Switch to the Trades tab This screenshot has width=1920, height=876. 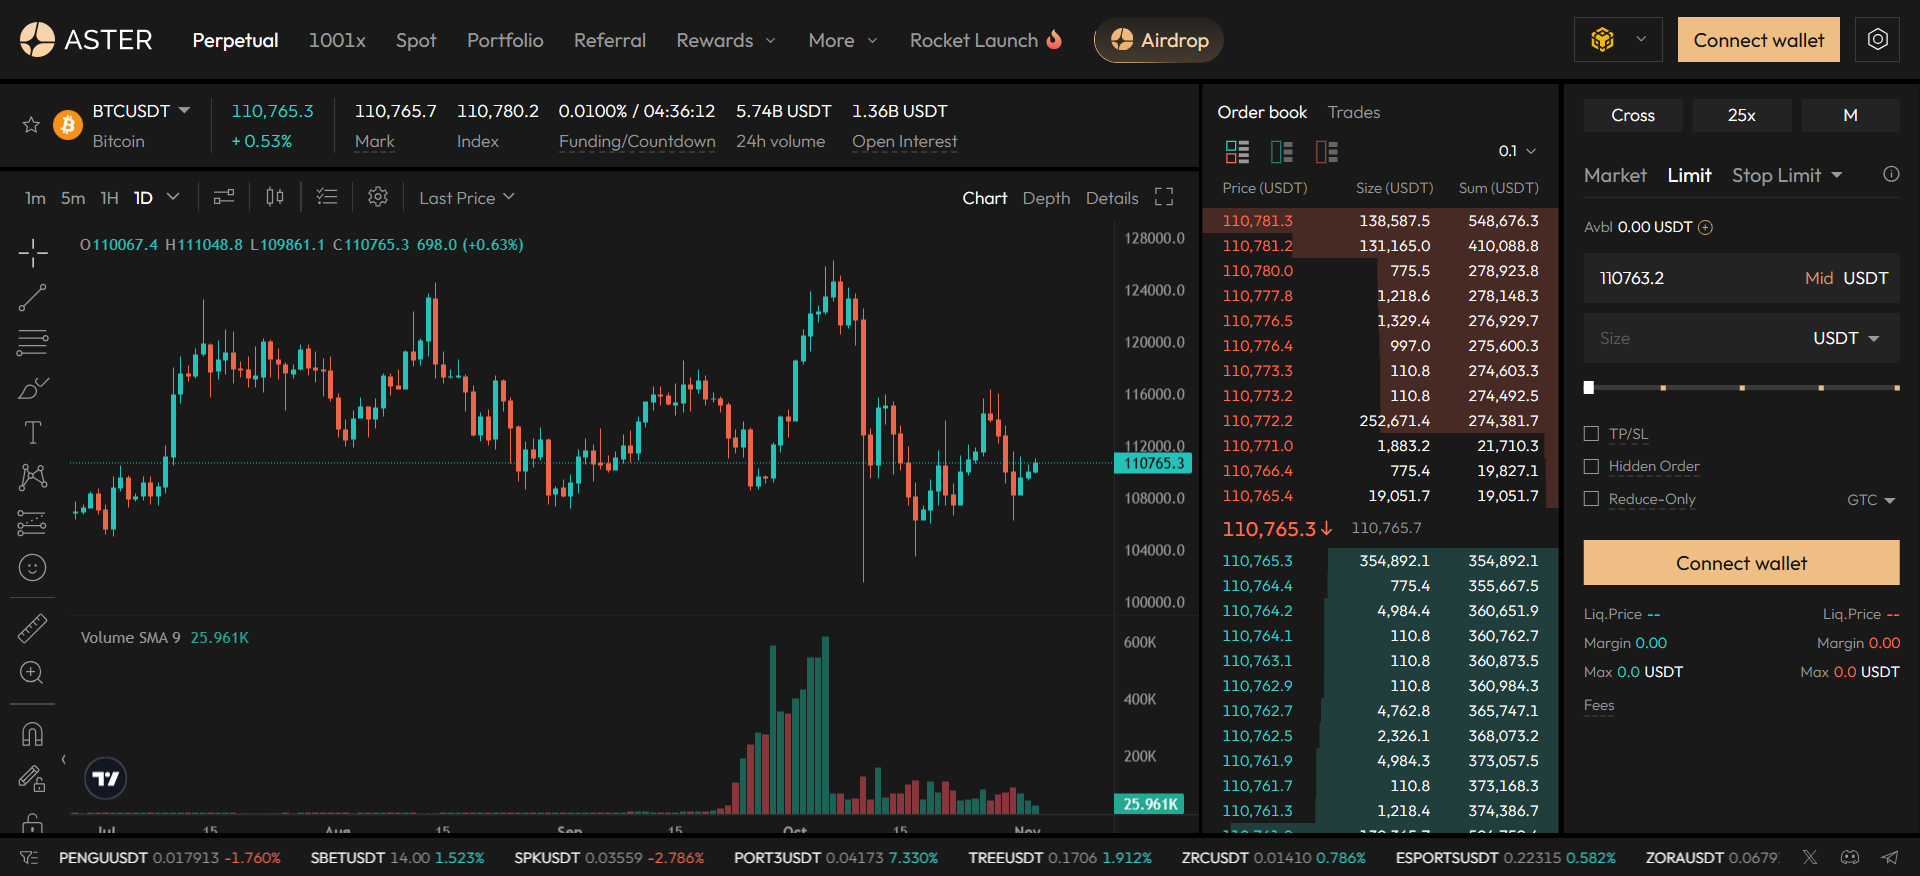1354,112
